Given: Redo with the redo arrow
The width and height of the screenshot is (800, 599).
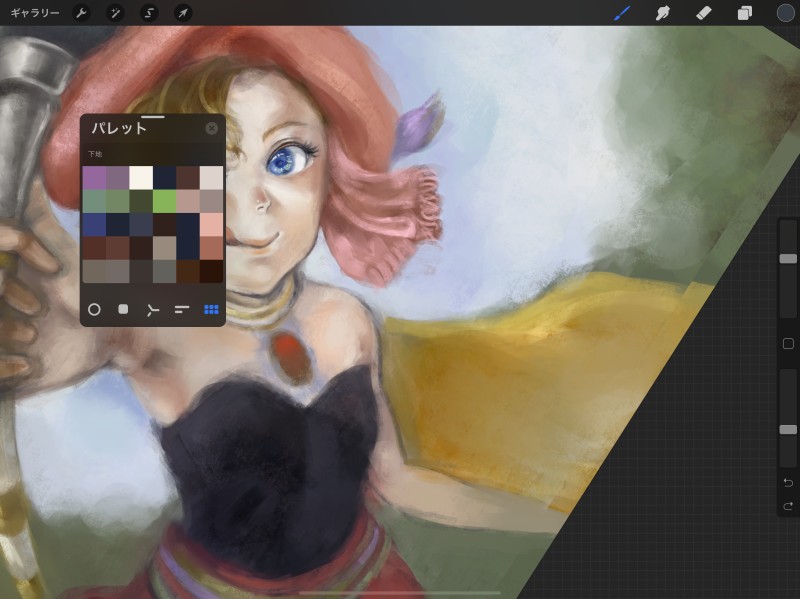Looking at the screenshot, I should (x=788, y=506).
